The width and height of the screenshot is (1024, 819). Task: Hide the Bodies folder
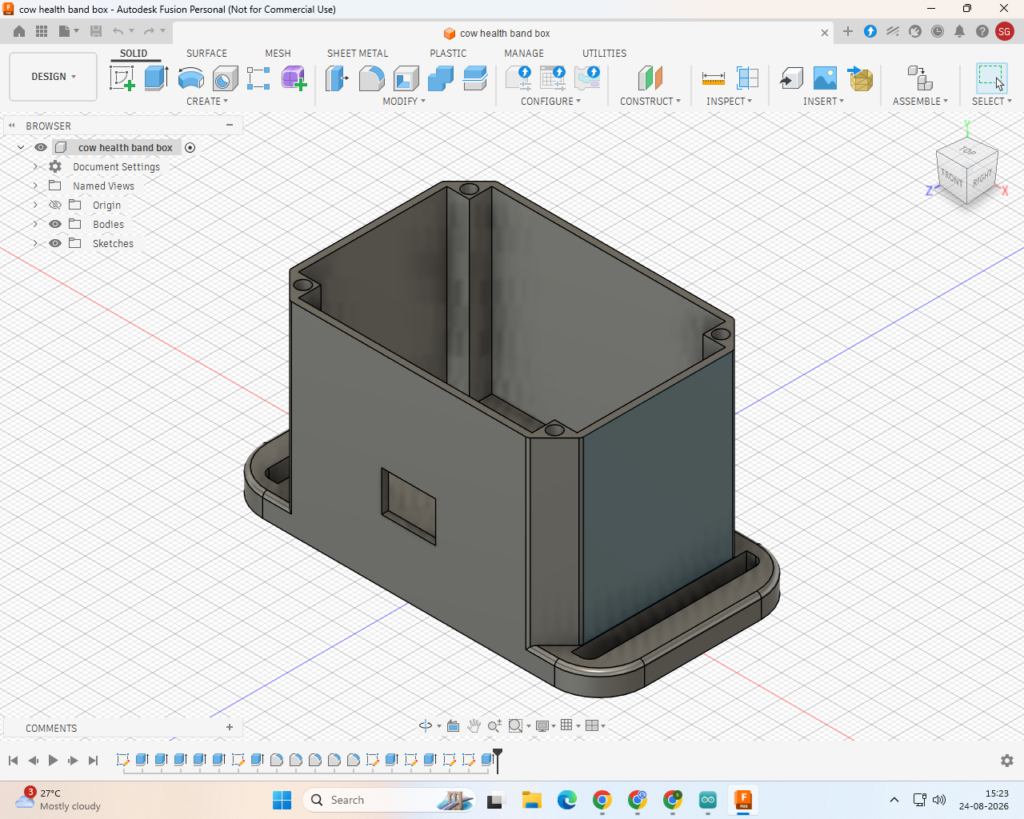pyautogui.click(x=55, y=224)
